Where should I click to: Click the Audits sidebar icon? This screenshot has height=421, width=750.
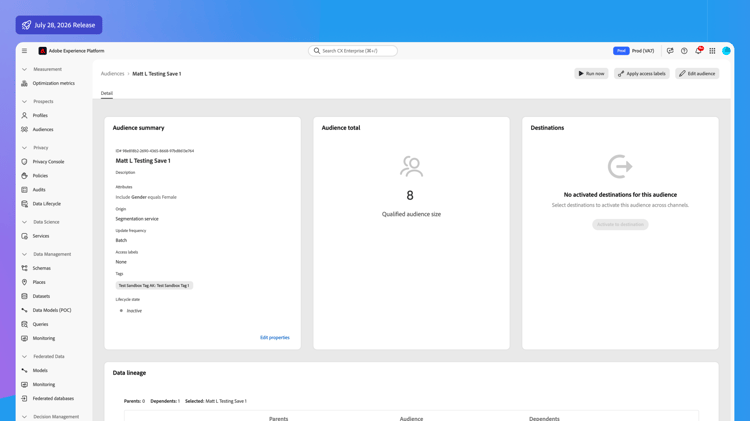coord(24,189)
